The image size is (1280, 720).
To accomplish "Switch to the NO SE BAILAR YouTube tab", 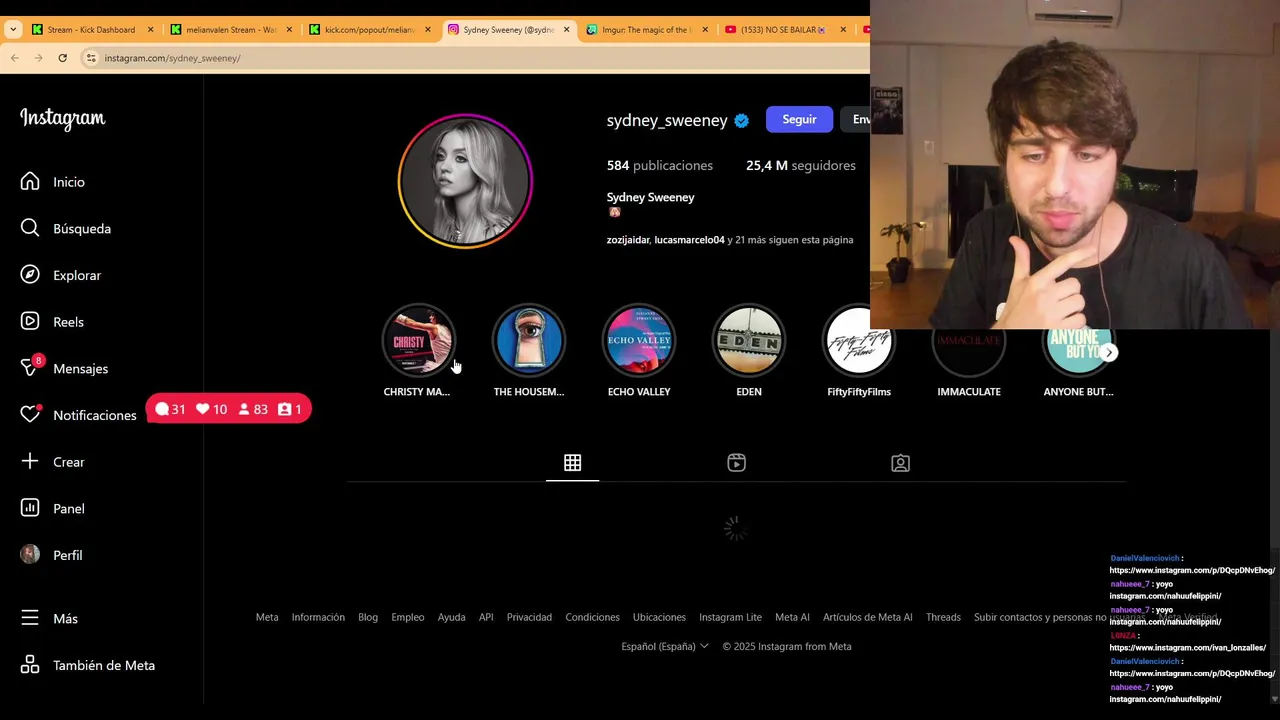I will click(x=783, y=29).
